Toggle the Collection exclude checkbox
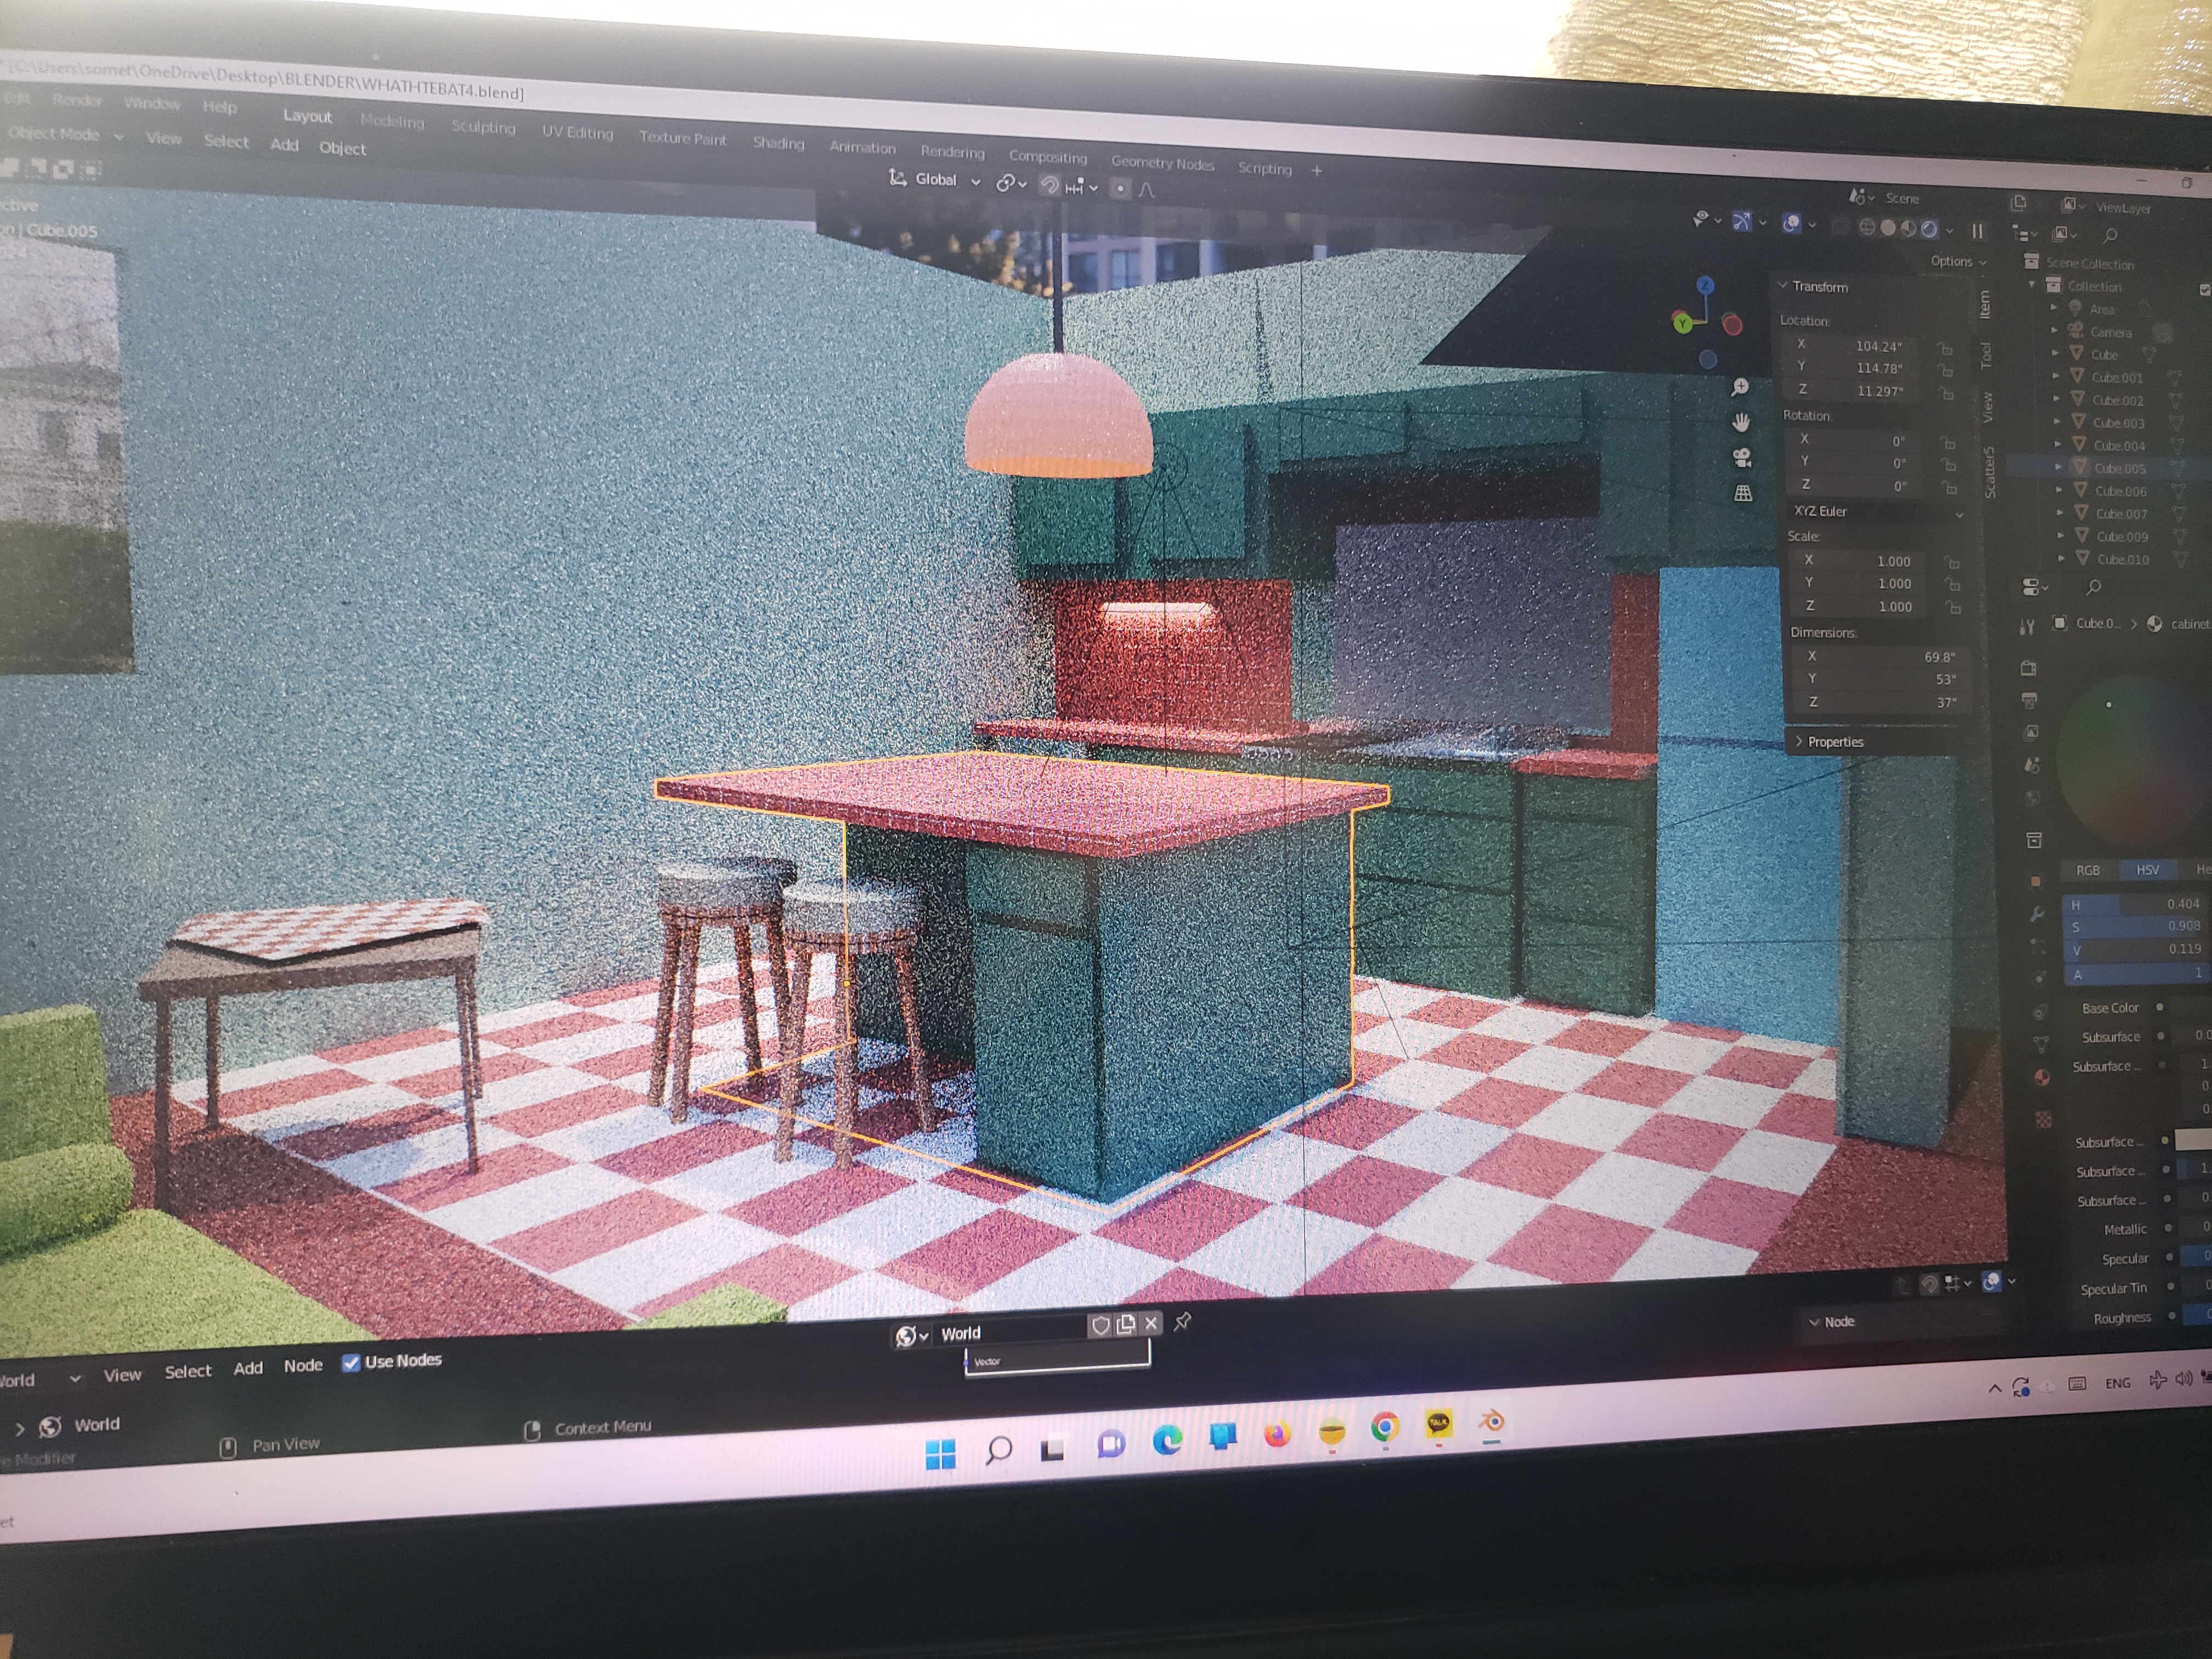The width and height of the screenshot is (2212, 1659). tap(2205, 289)
